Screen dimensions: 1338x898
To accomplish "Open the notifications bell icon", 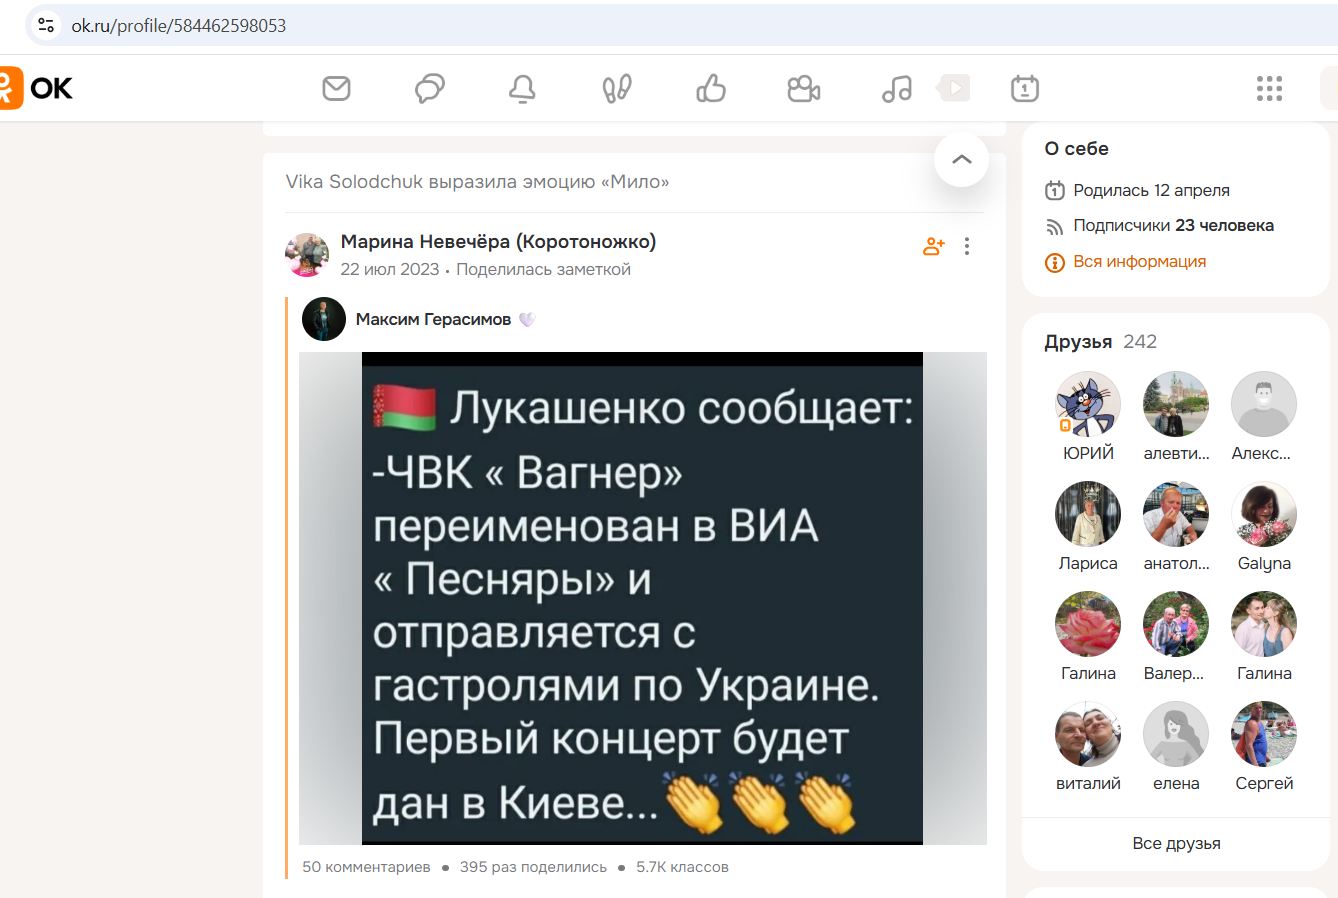I will point(522,89).
